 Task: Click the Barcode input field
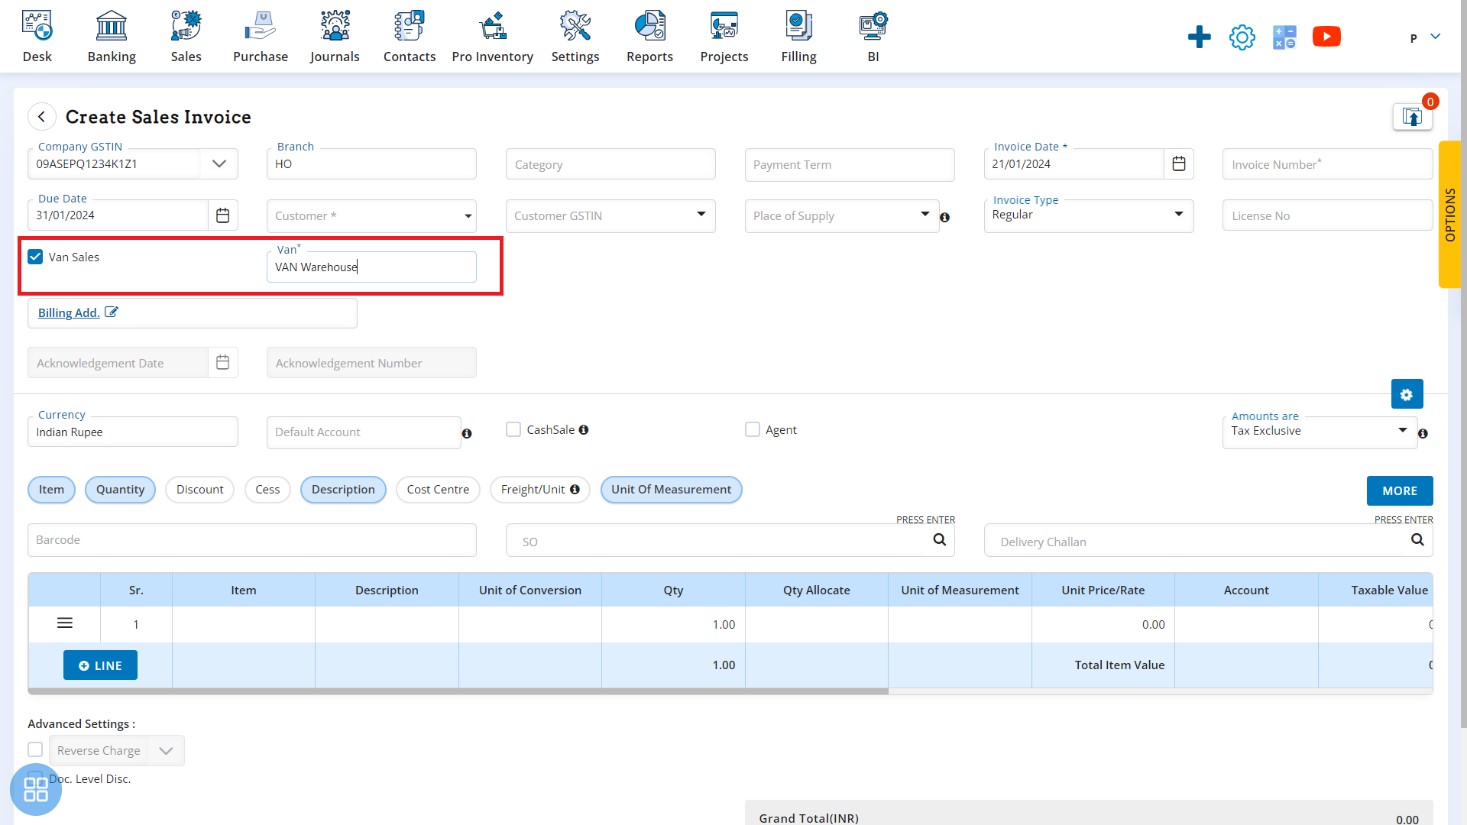click(x=252, y=540)
